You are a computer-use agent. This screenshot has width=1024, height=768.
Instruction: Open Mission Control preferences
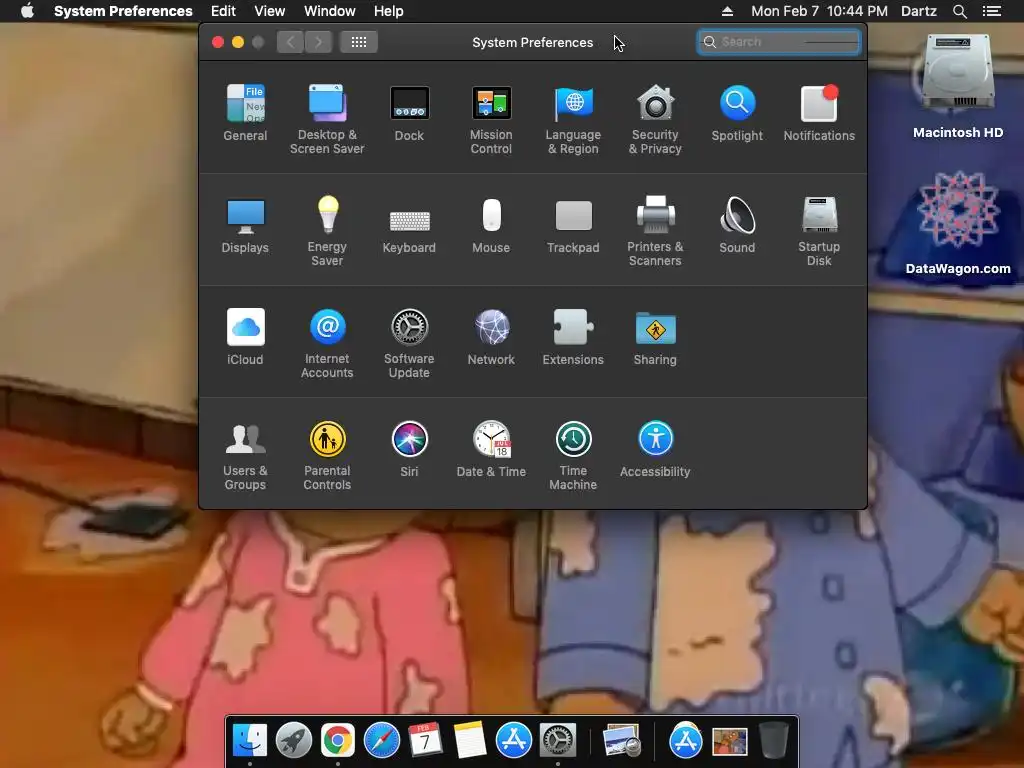click(x=491, y=120)
